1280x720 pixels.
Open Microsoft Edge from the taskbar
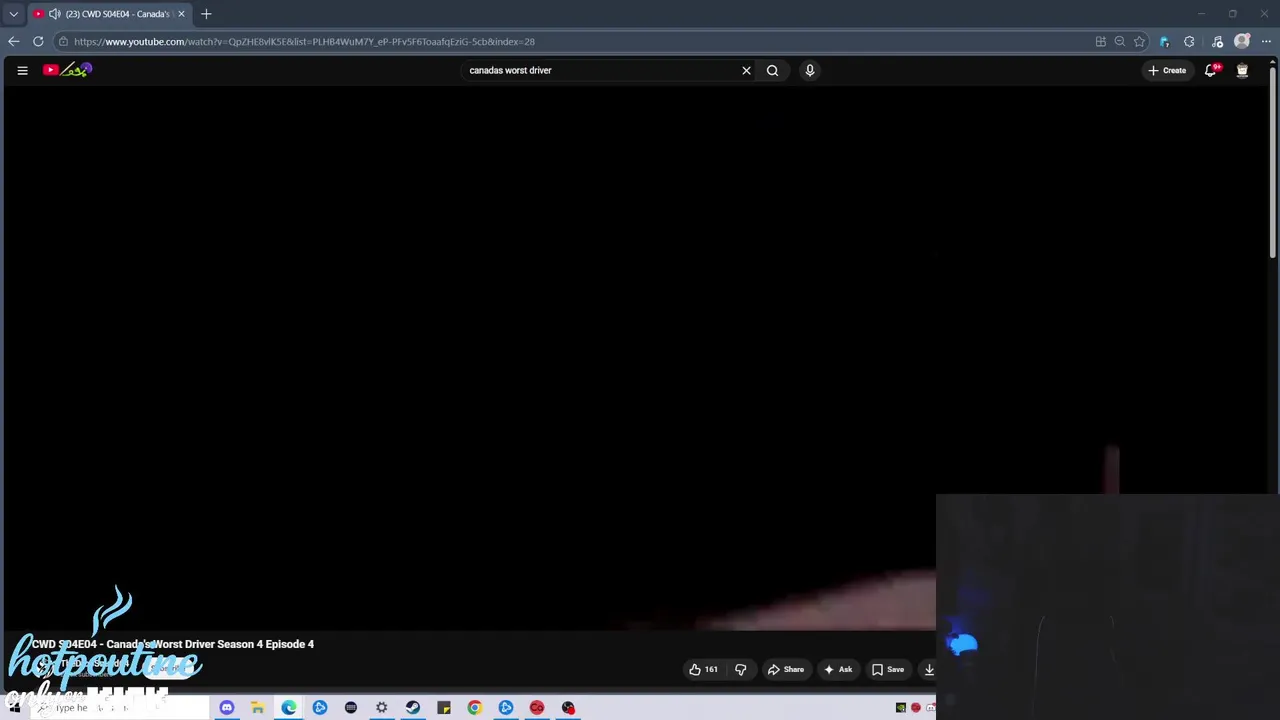[x=289, y=708]
